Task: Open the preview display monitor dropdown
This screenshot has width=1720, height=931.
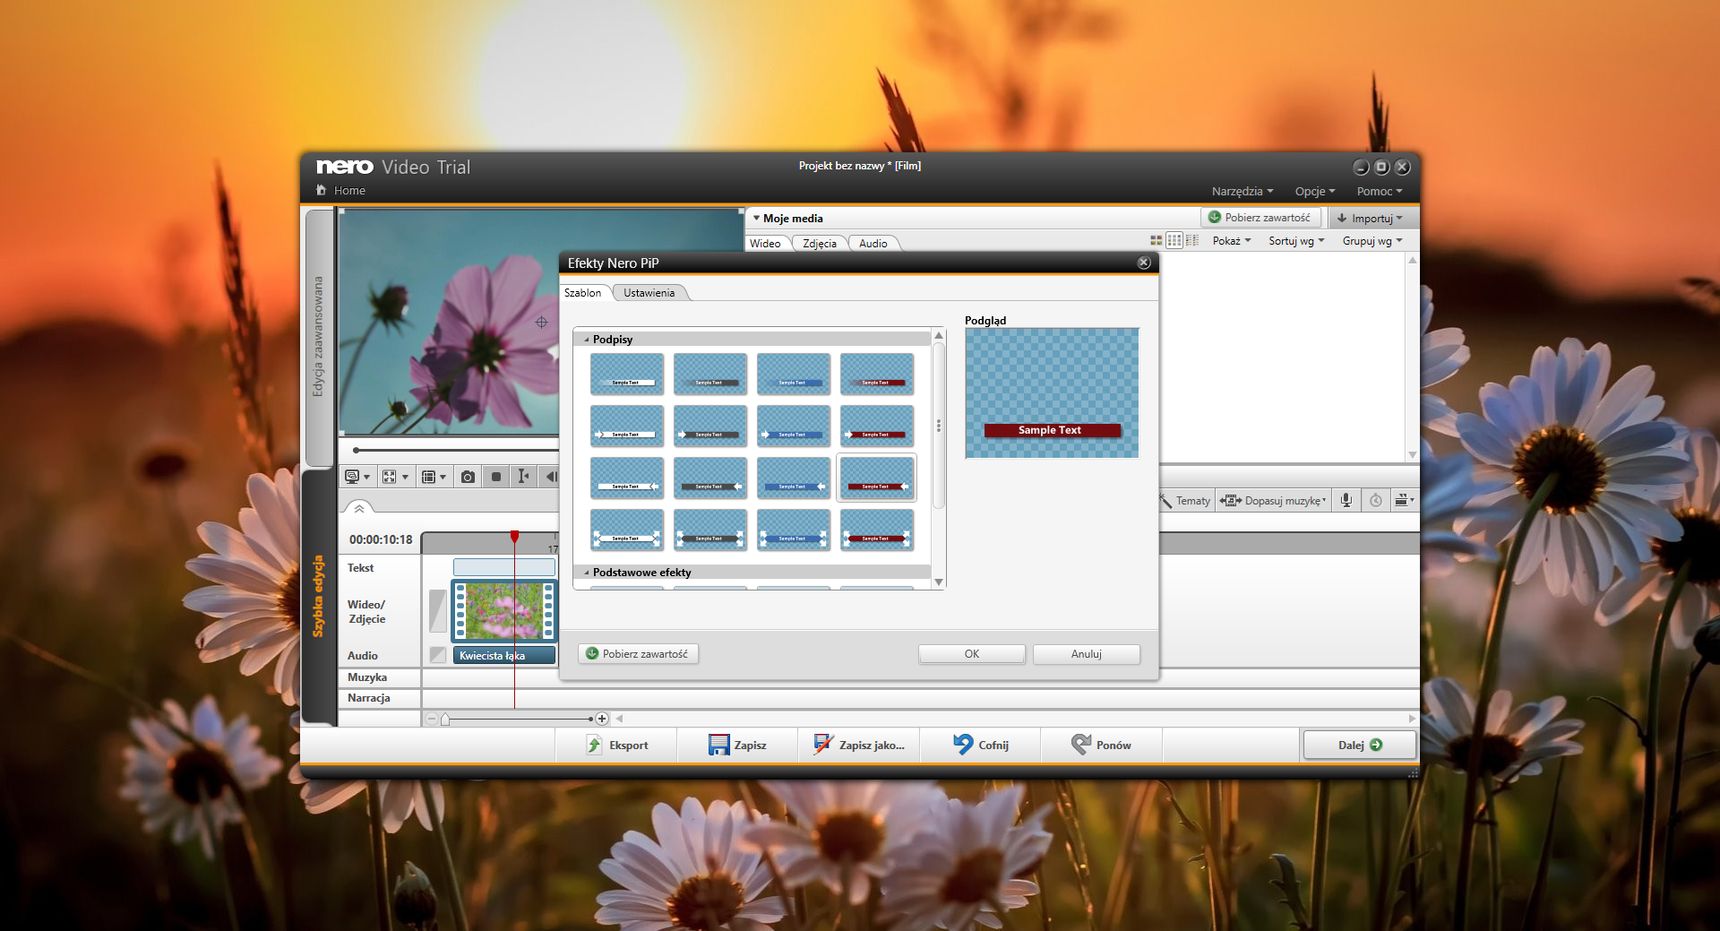Action: point(357,477)
